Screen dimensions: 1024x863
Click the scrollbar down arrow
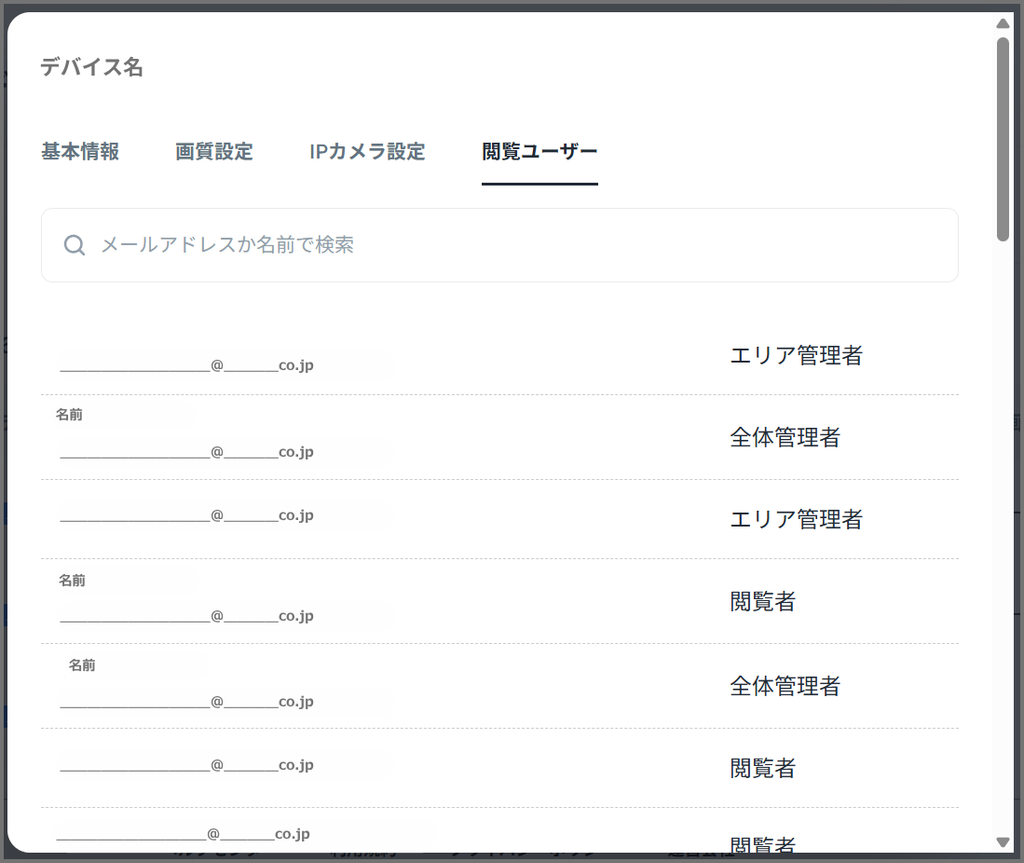(1003, 842)
